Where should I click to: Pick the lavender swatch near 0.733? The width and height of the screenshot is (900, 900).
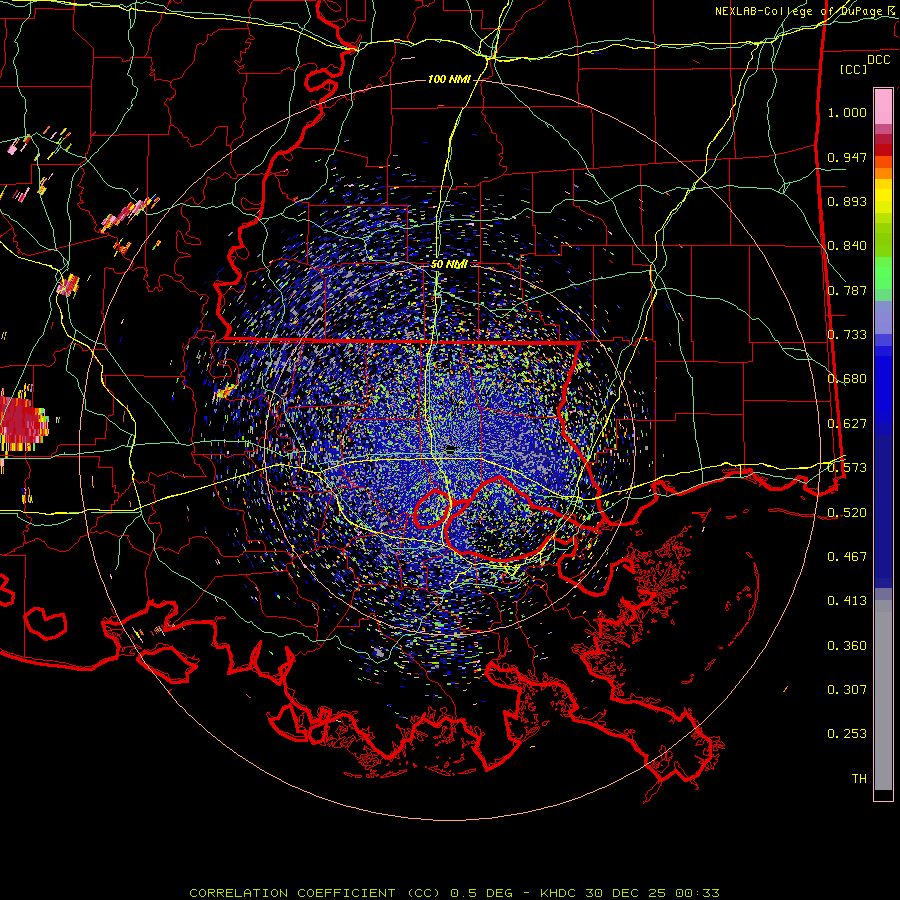[x=883, y=319]
